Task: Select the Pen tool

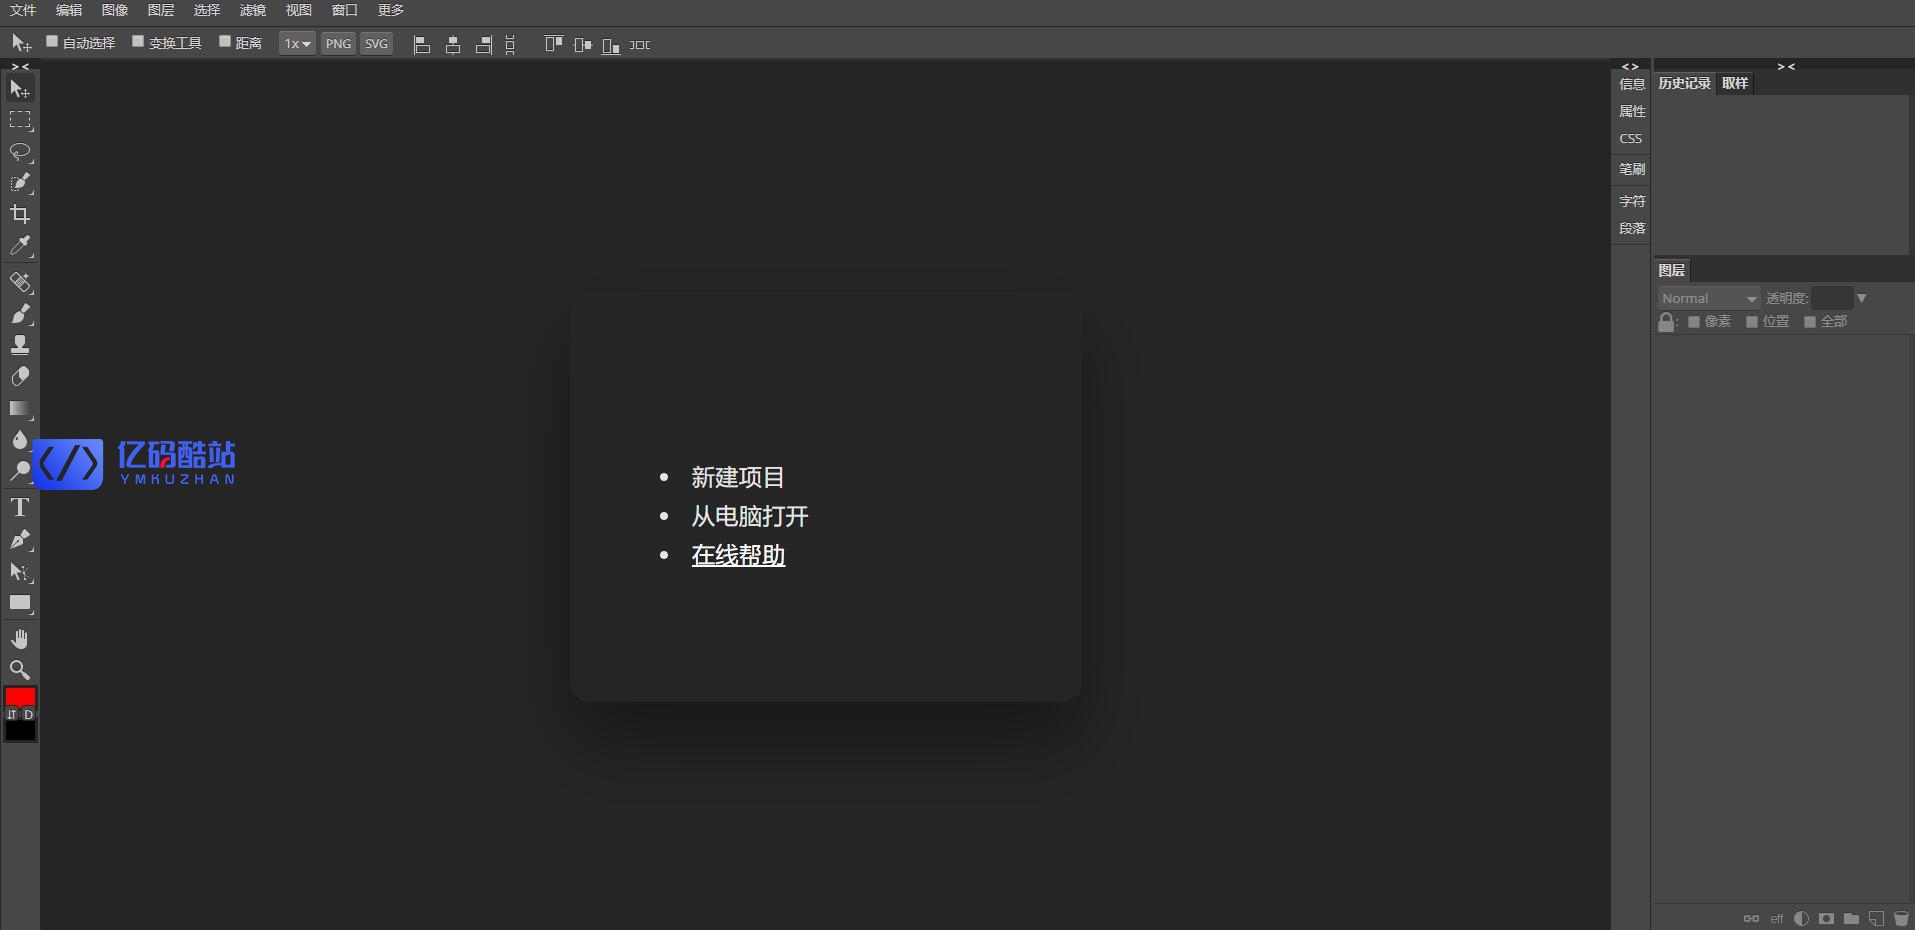Action: tap(20, 540)
